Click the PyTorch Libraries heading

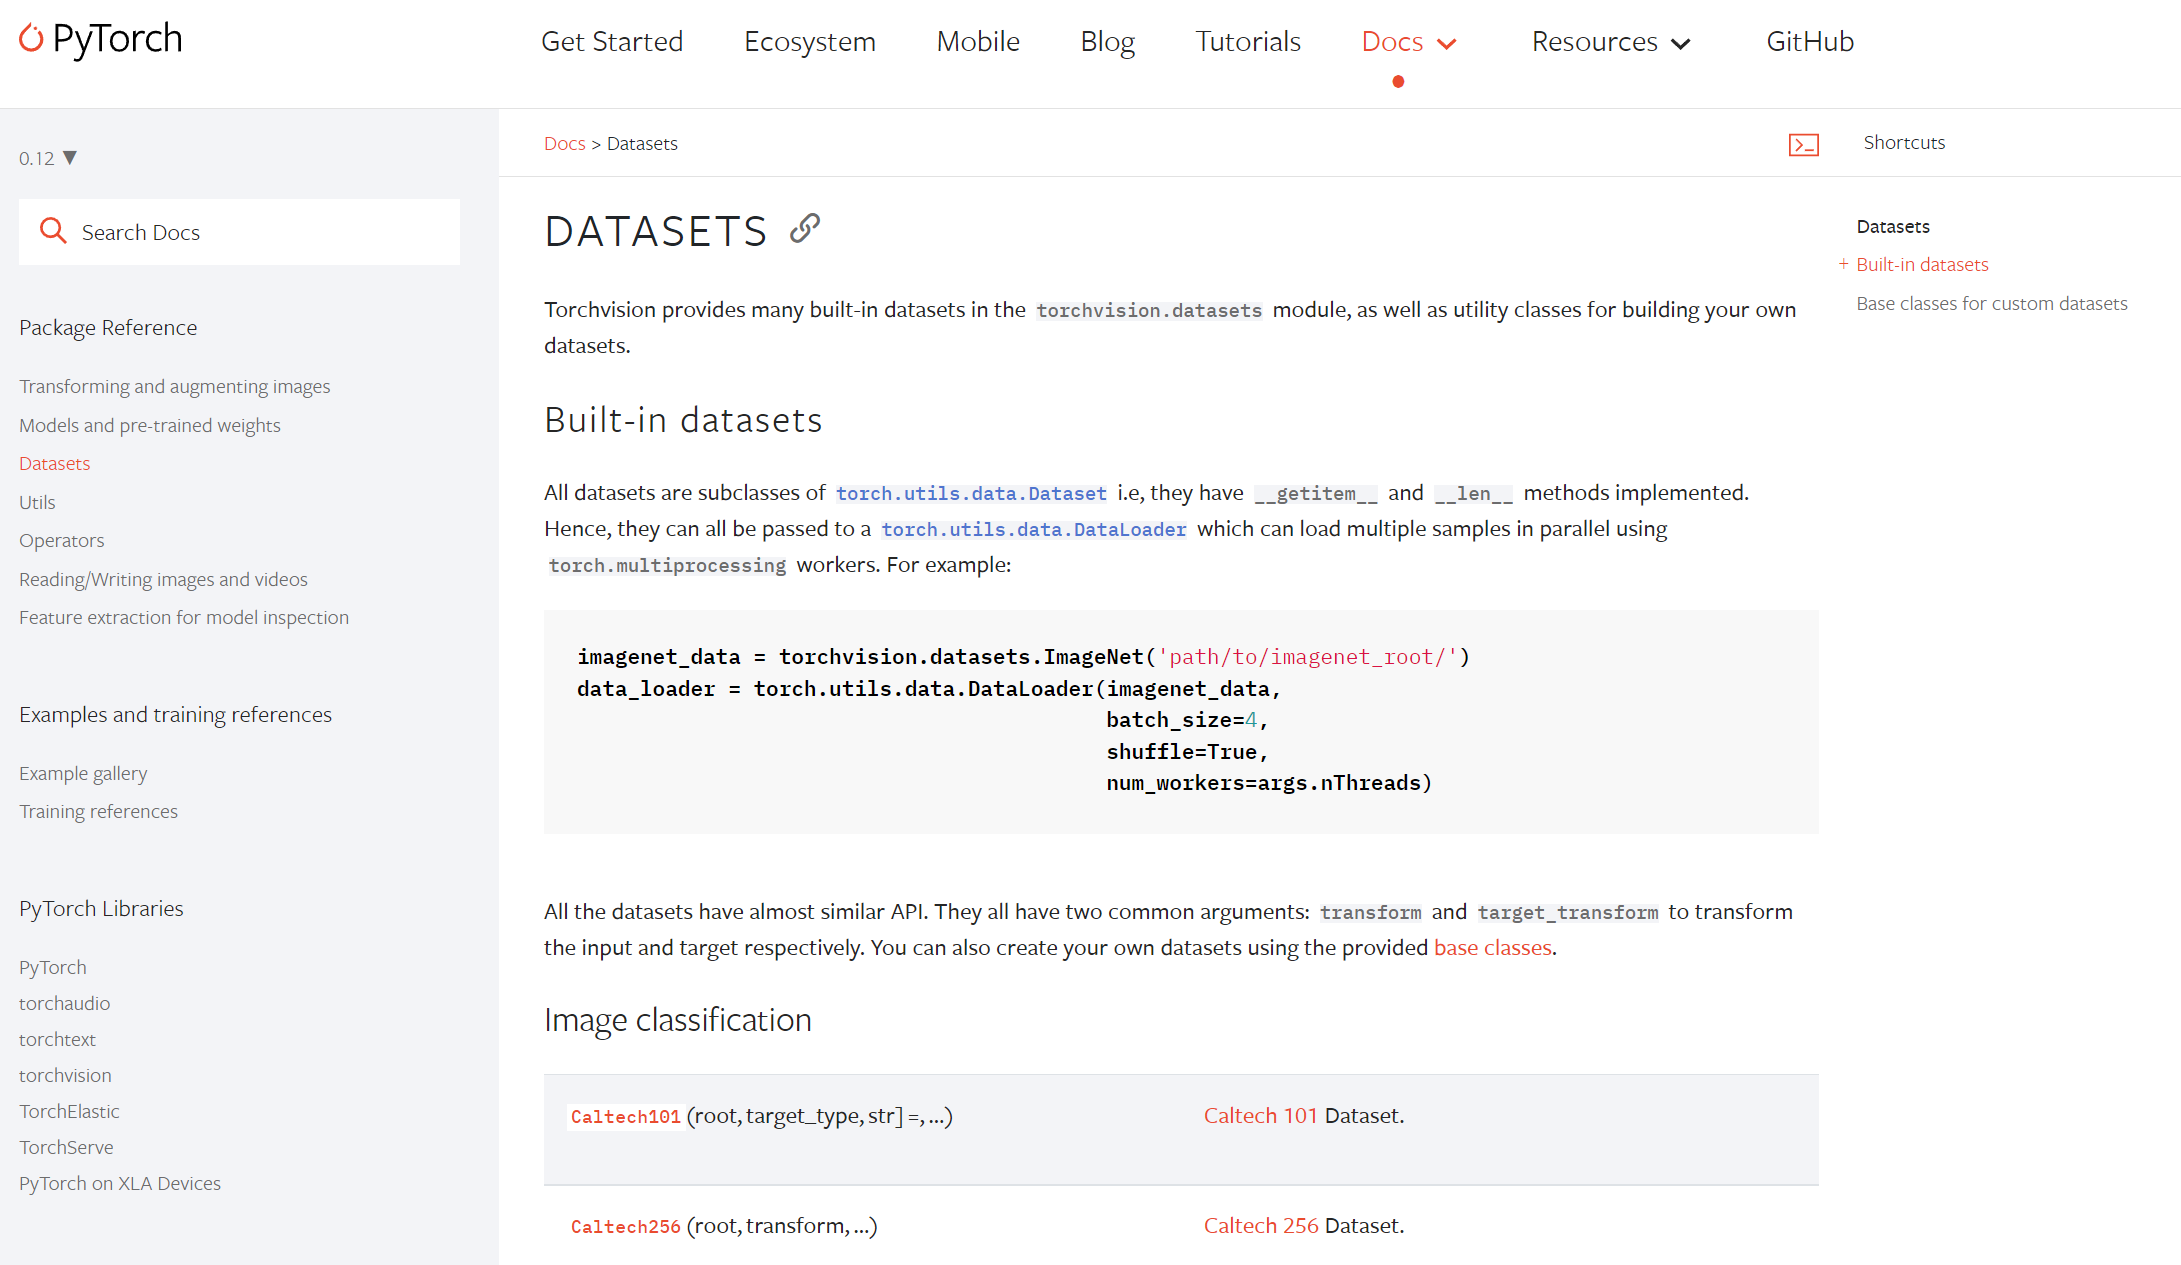(101, 908)
